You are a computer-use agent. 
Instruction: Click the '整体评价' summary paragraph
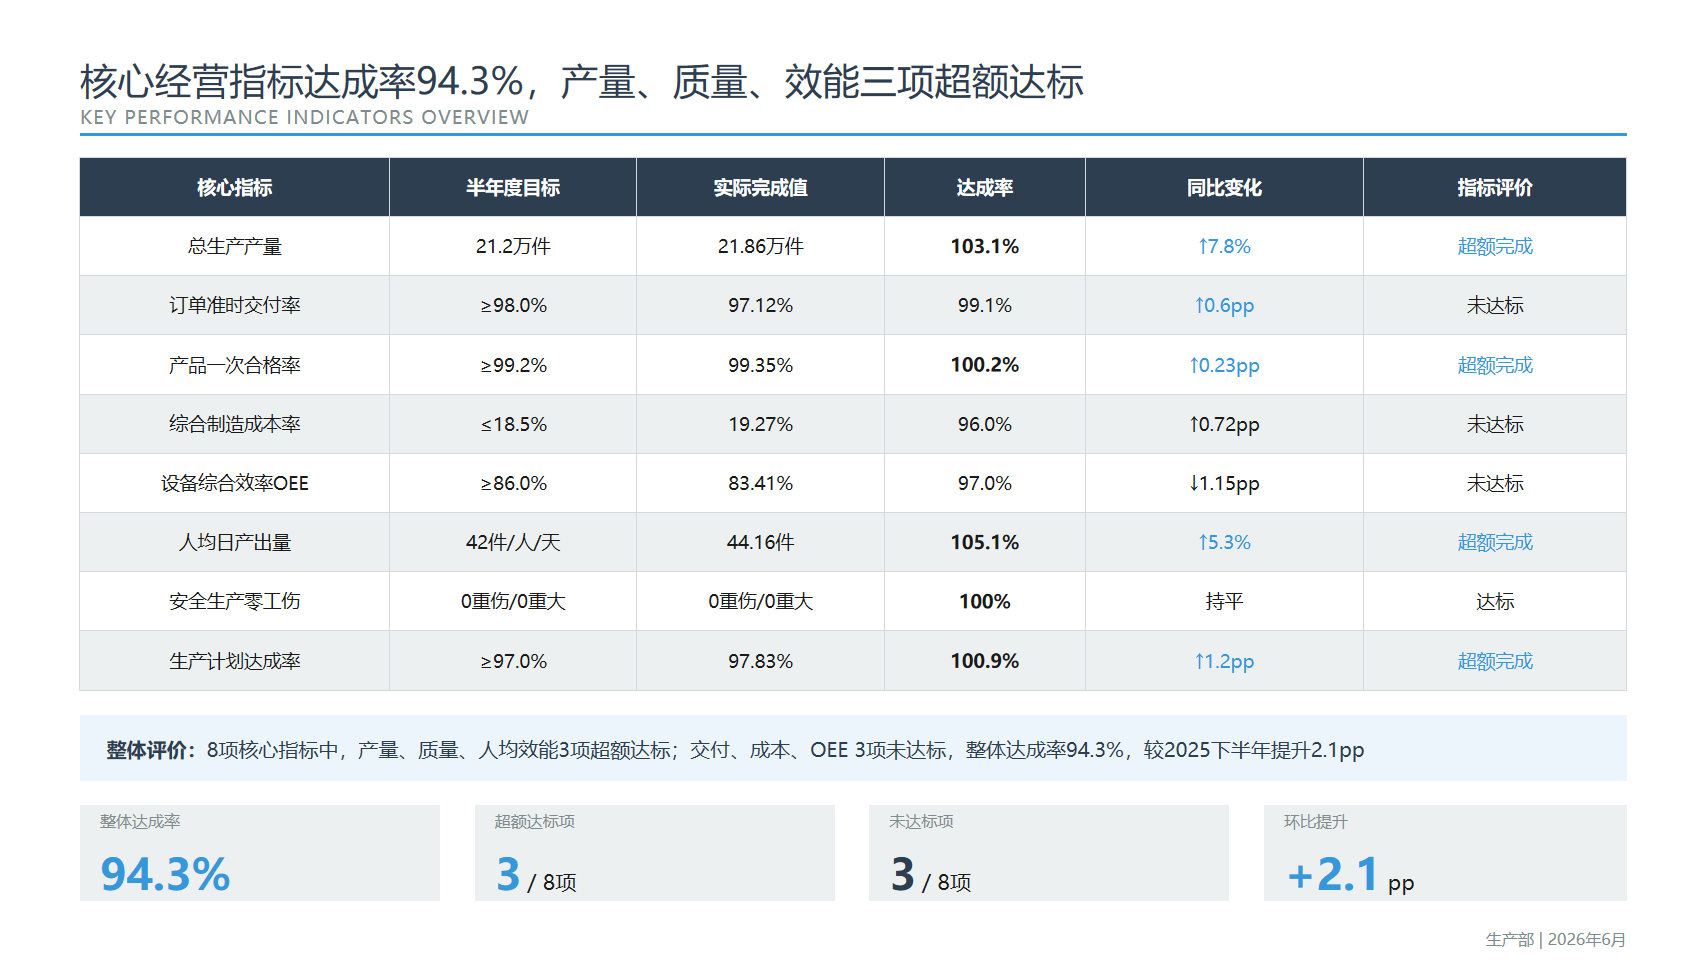point(735,750)
